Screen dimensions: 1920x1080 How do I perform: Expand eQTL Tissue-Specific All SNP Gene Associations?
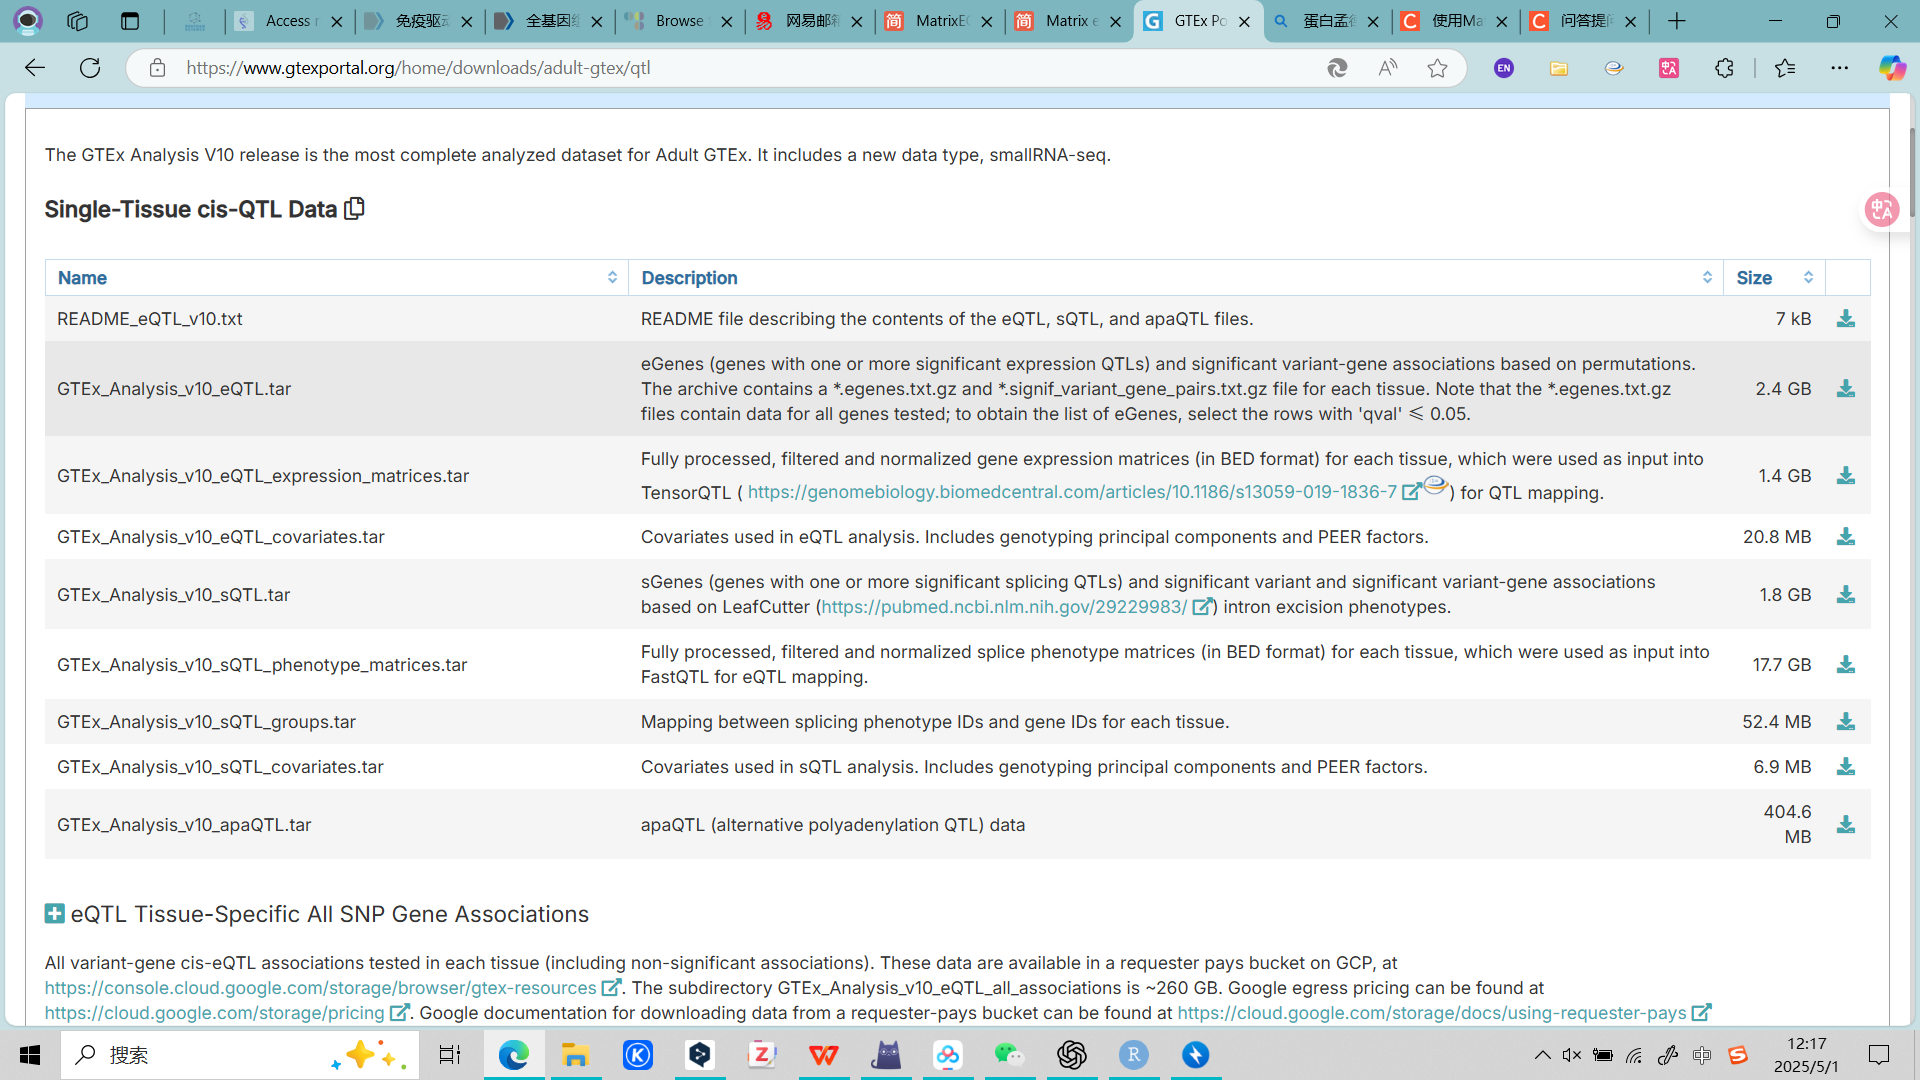(x=55, y=914)
